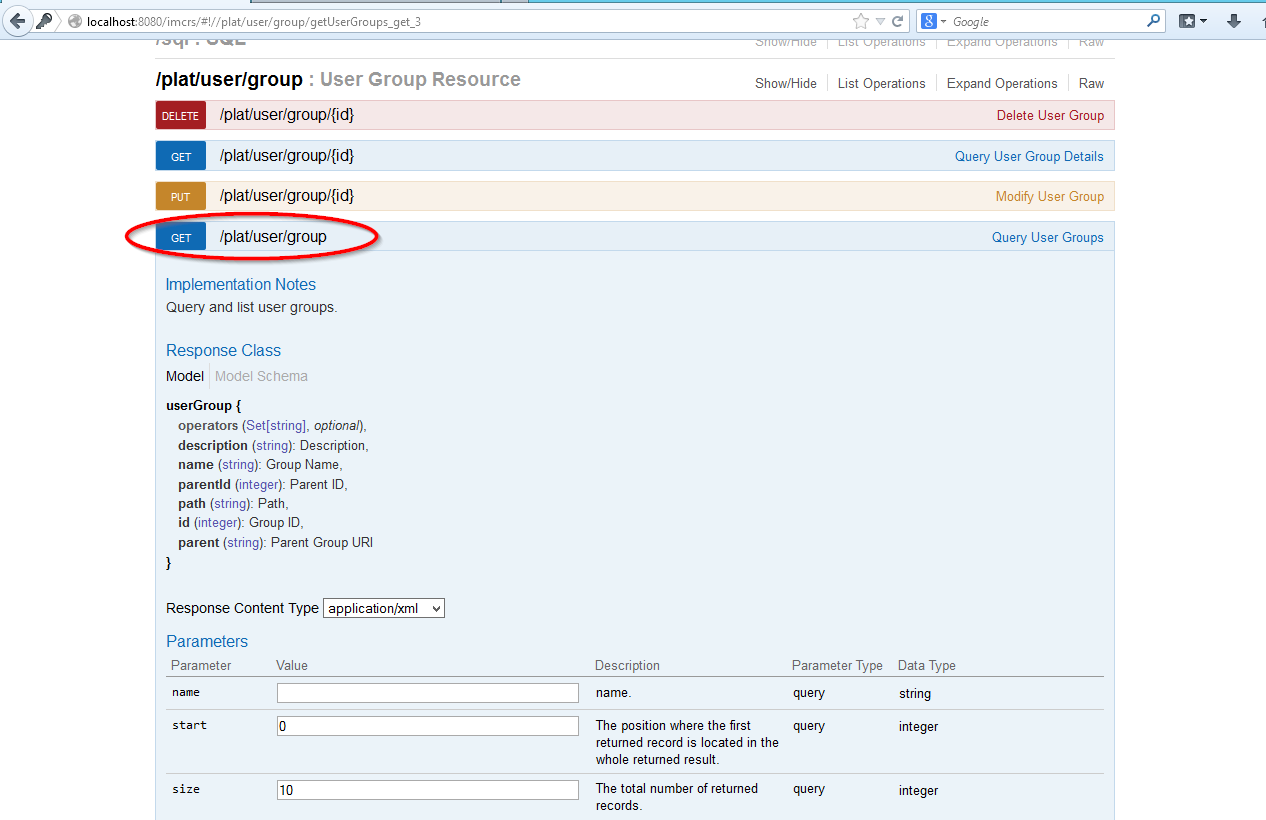Toggle Show/Hide for the SQL resource
Viewport: 1266px width, 820px height.
pyautogui.click(x=785, y=41)
